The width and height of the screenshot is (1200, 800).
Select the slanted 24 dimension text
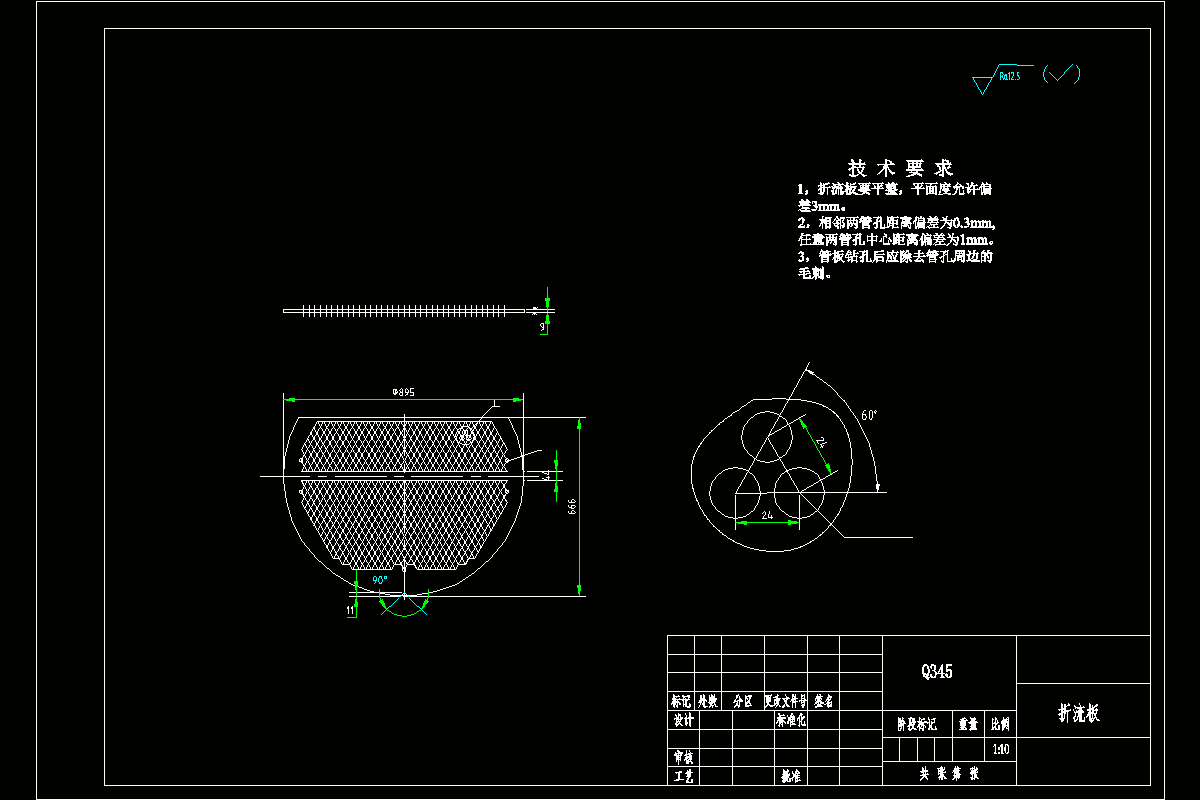pyautogui.click(x=821, y=442)
